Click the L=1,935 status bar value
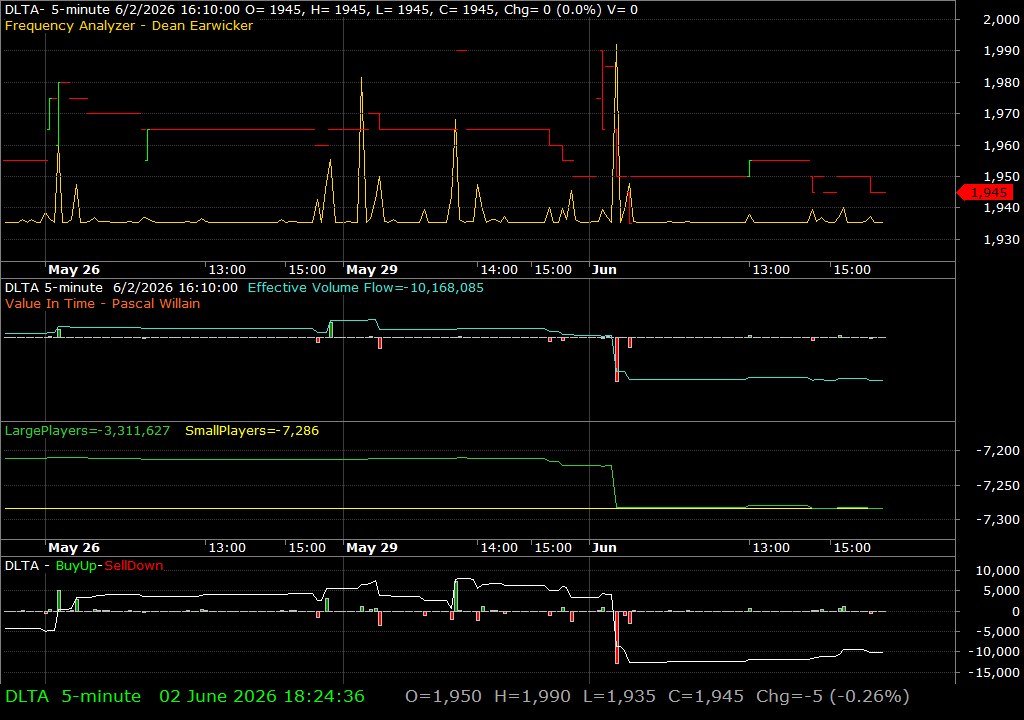 [619, 696]
